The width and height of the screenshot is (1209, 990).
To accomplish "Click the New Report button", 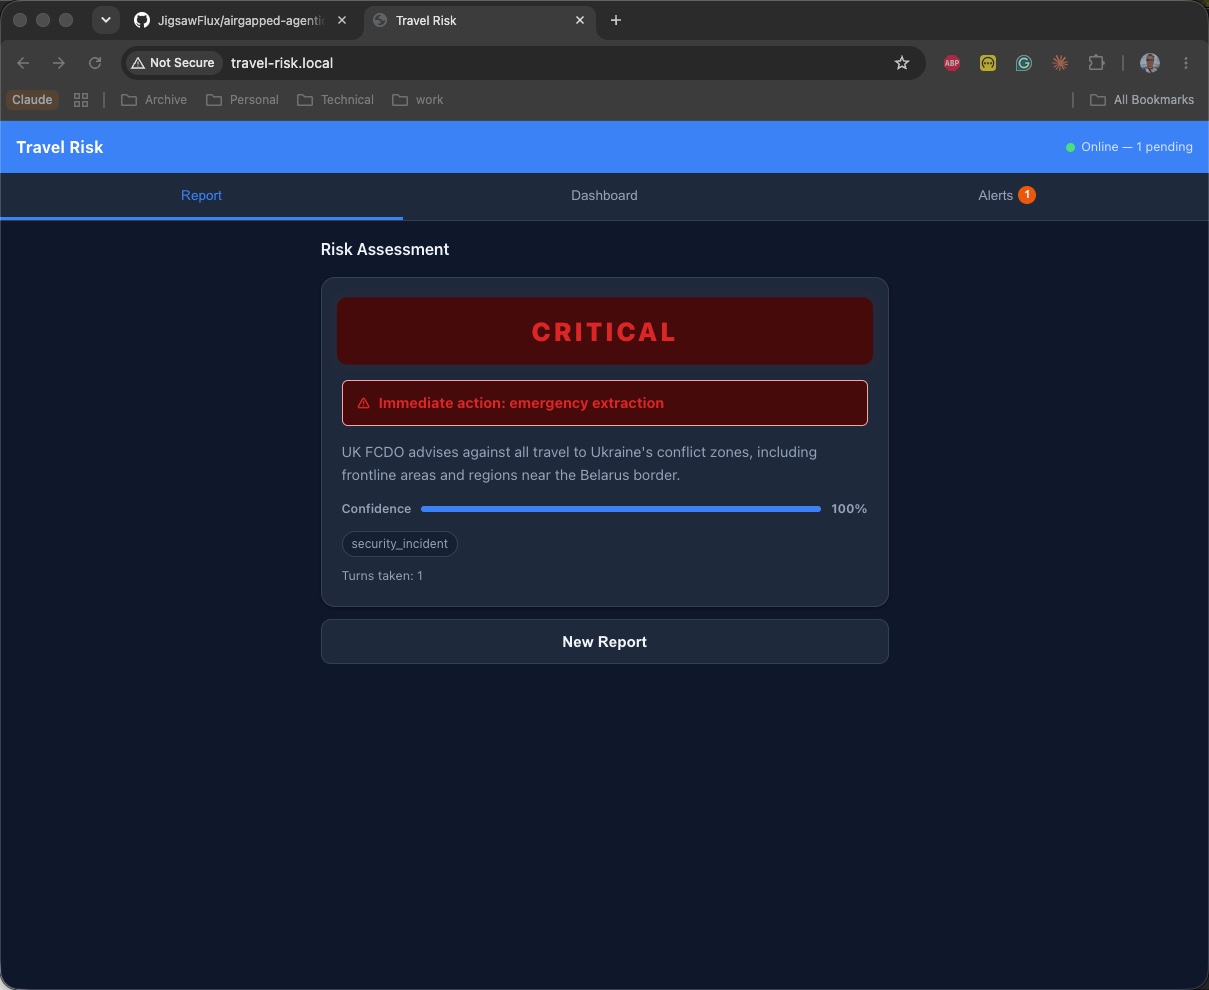I will [604, 642].
